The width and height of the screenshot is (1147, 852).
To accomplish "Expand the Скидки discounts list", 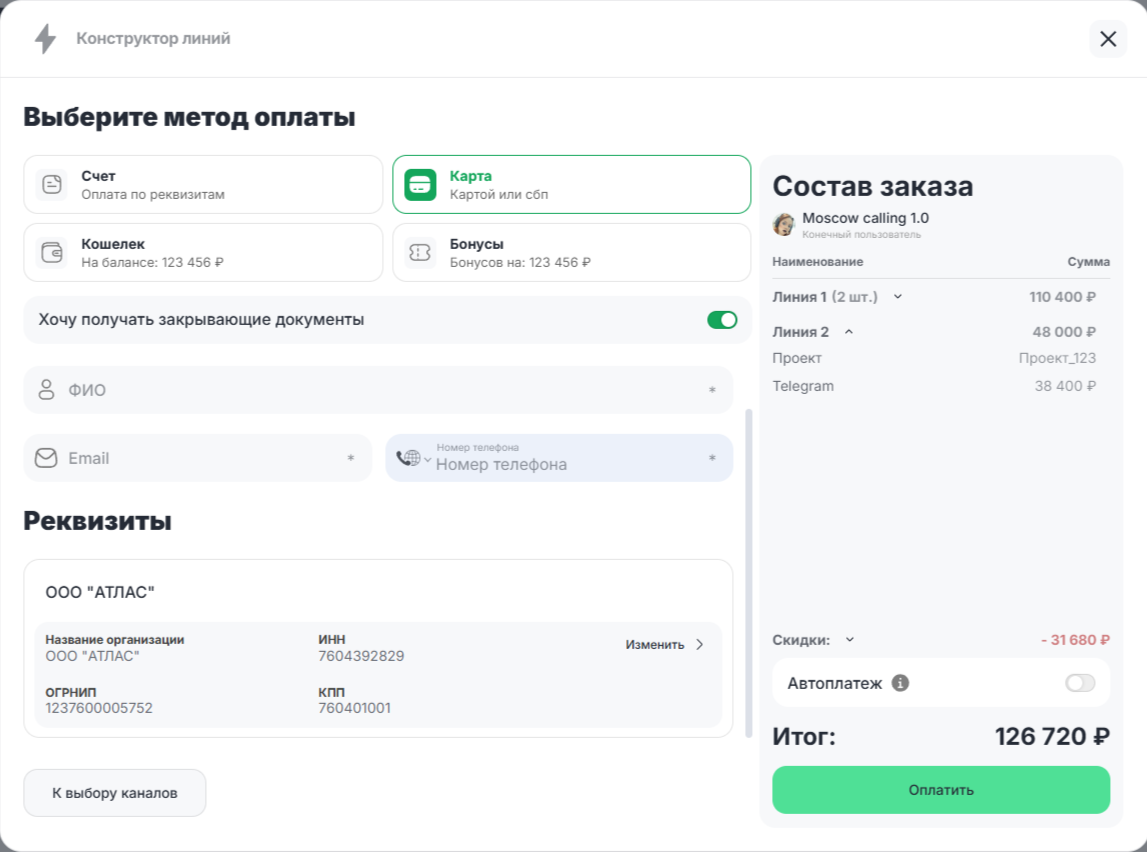I will click(x=850, y=640).
